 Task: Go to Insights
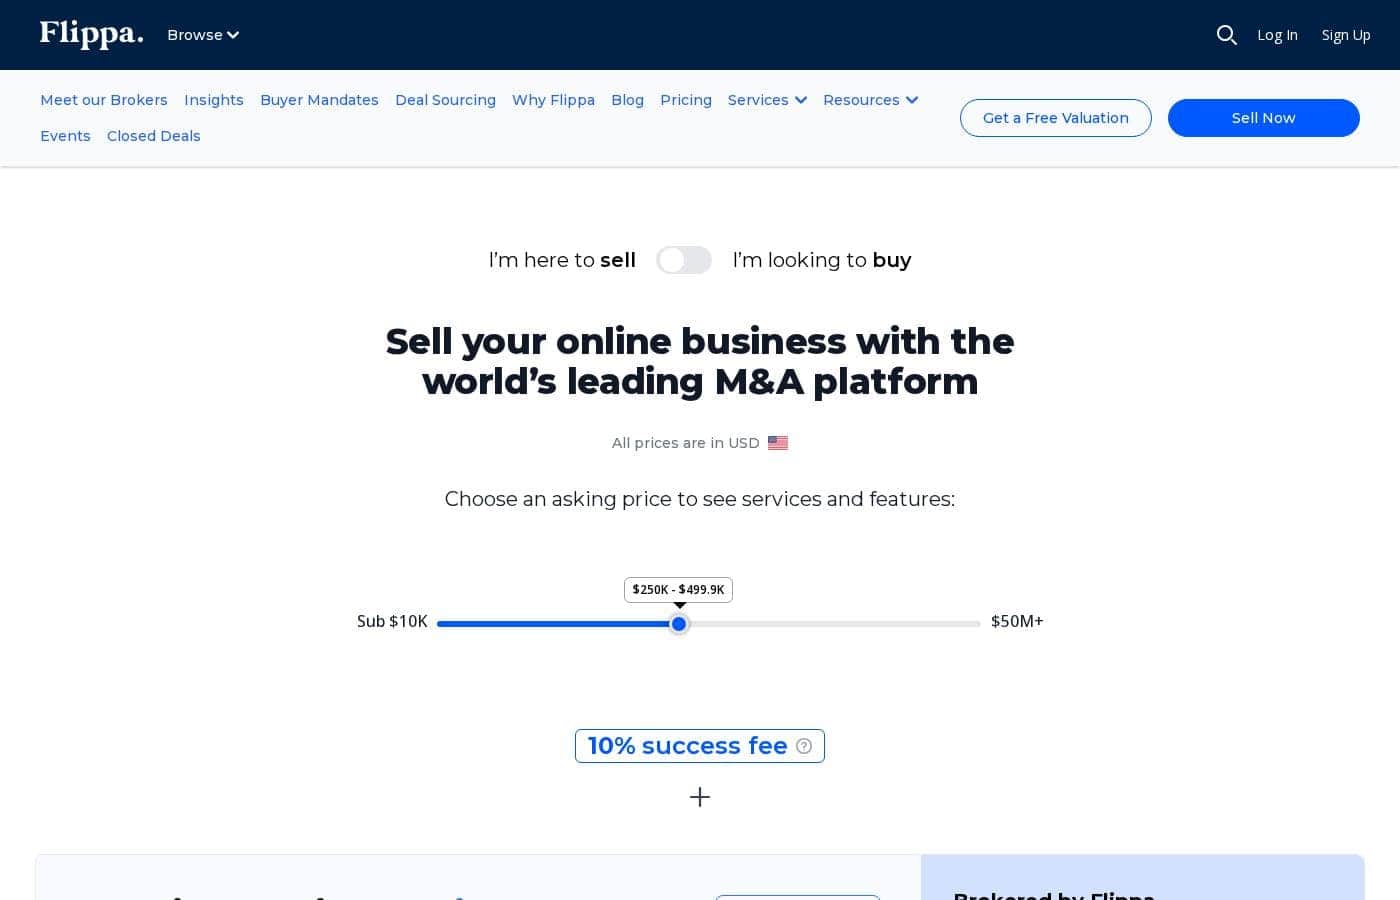point(214,100)
